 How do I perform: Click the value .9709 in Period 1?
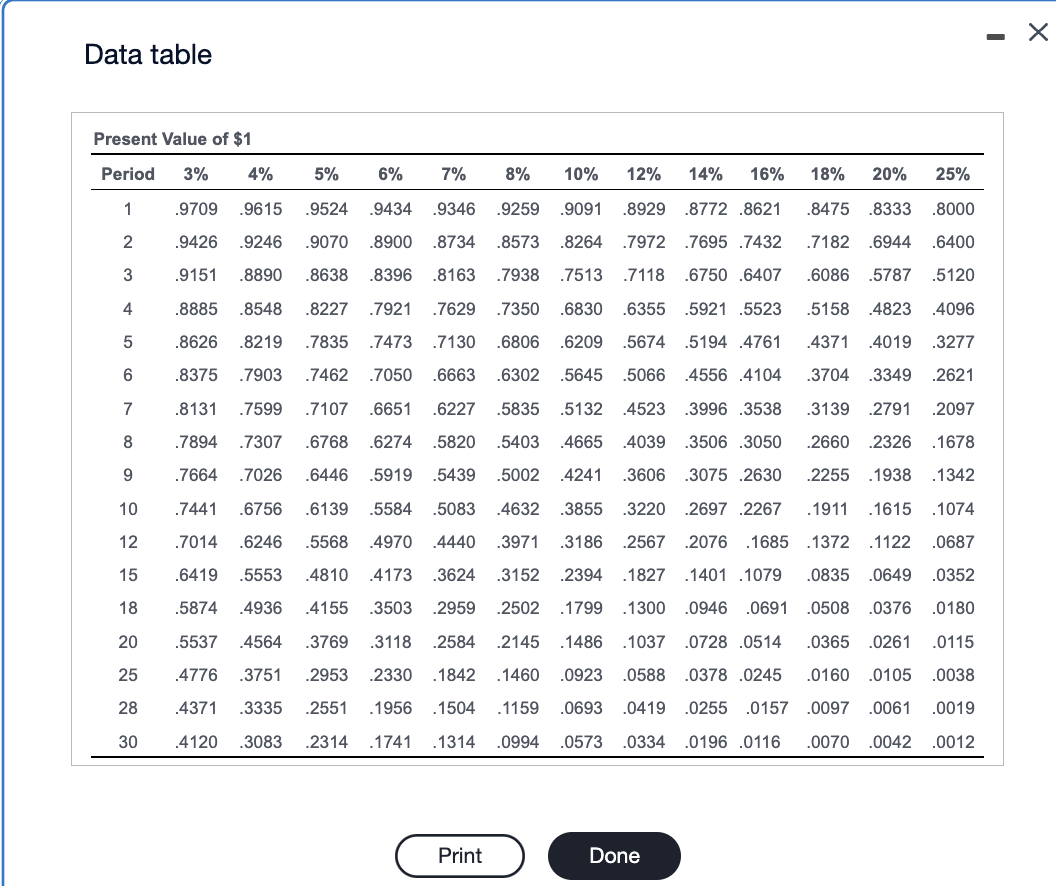[x=196, y=208]
